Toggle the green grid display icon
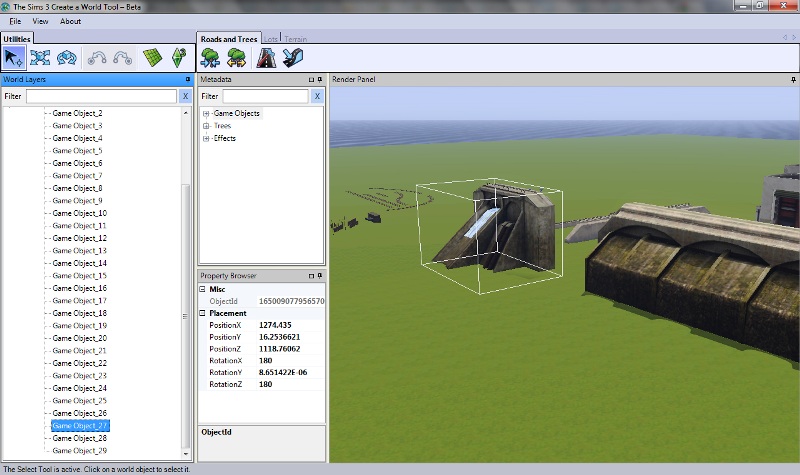 (x=152, y=58)
